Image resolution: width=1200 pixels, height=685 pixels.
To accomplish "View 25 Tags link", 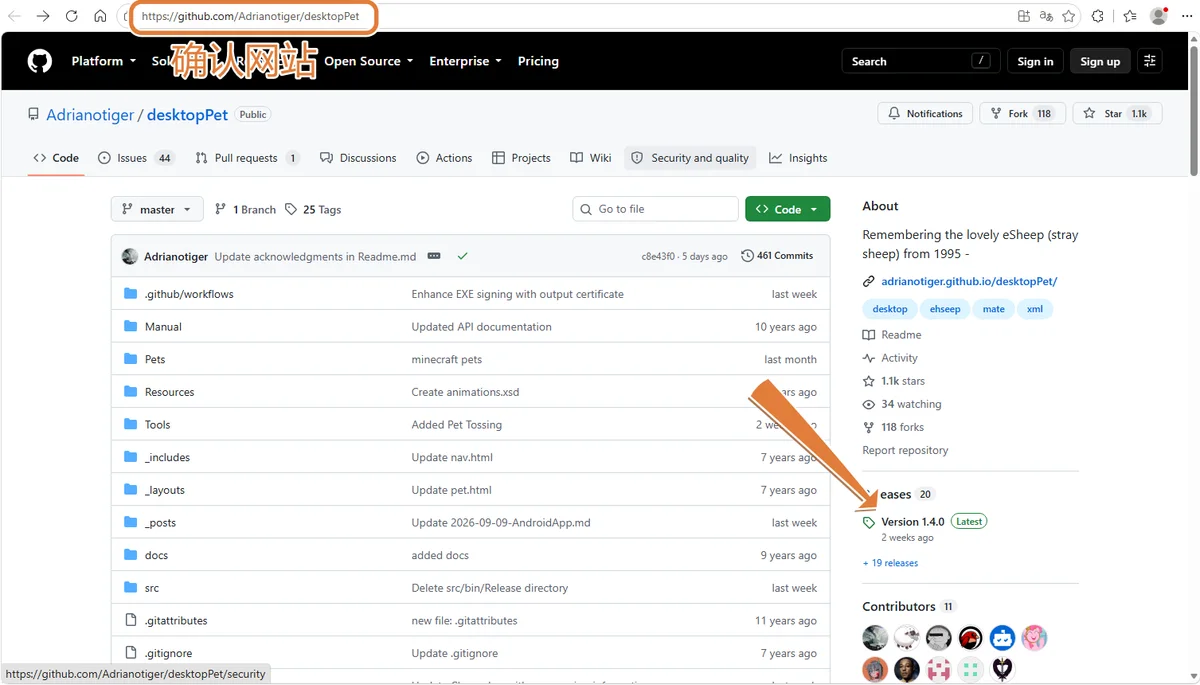I will 313,209.
